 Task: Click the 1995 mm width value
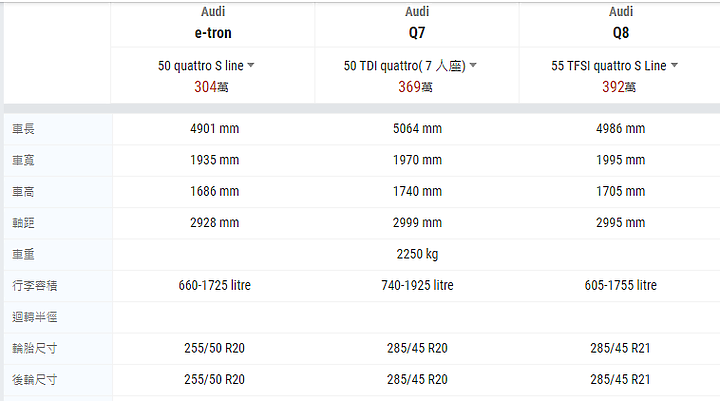620,160
